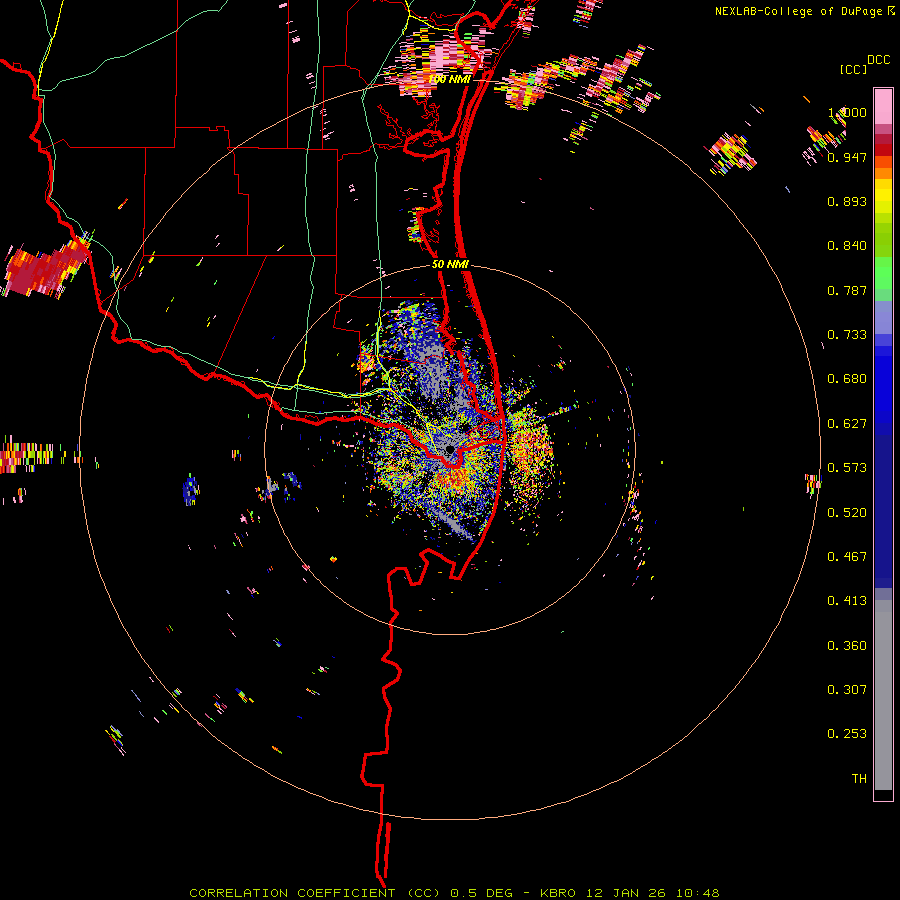Click CORRELATION COEFFICIENT in the bottom caption
Viewport: 900px width, 900px height.
point(292,893)
